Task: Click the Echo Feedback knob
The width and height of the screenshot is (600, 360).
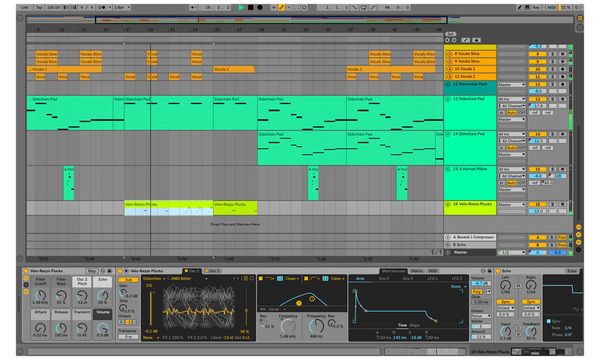Action: point(530,331)
